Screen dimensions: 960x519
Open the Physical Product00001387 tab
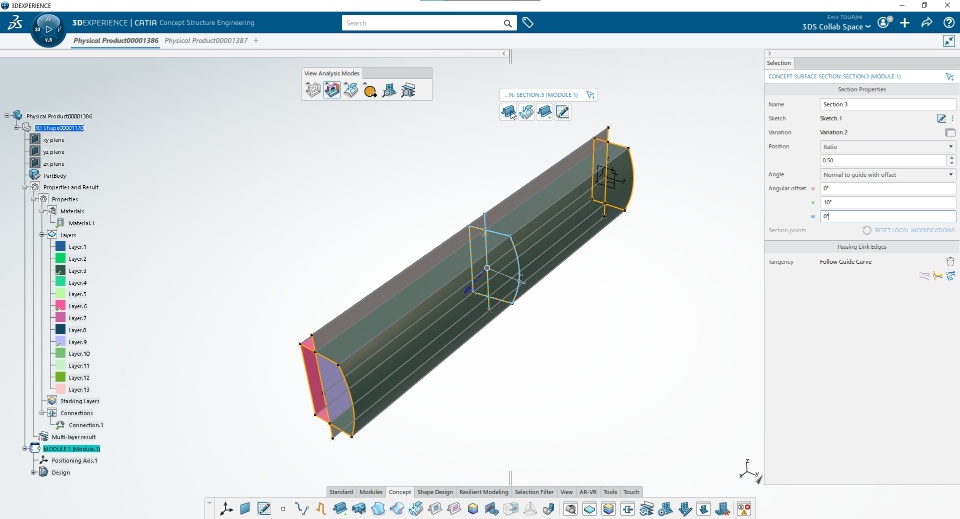click(206, 40)
